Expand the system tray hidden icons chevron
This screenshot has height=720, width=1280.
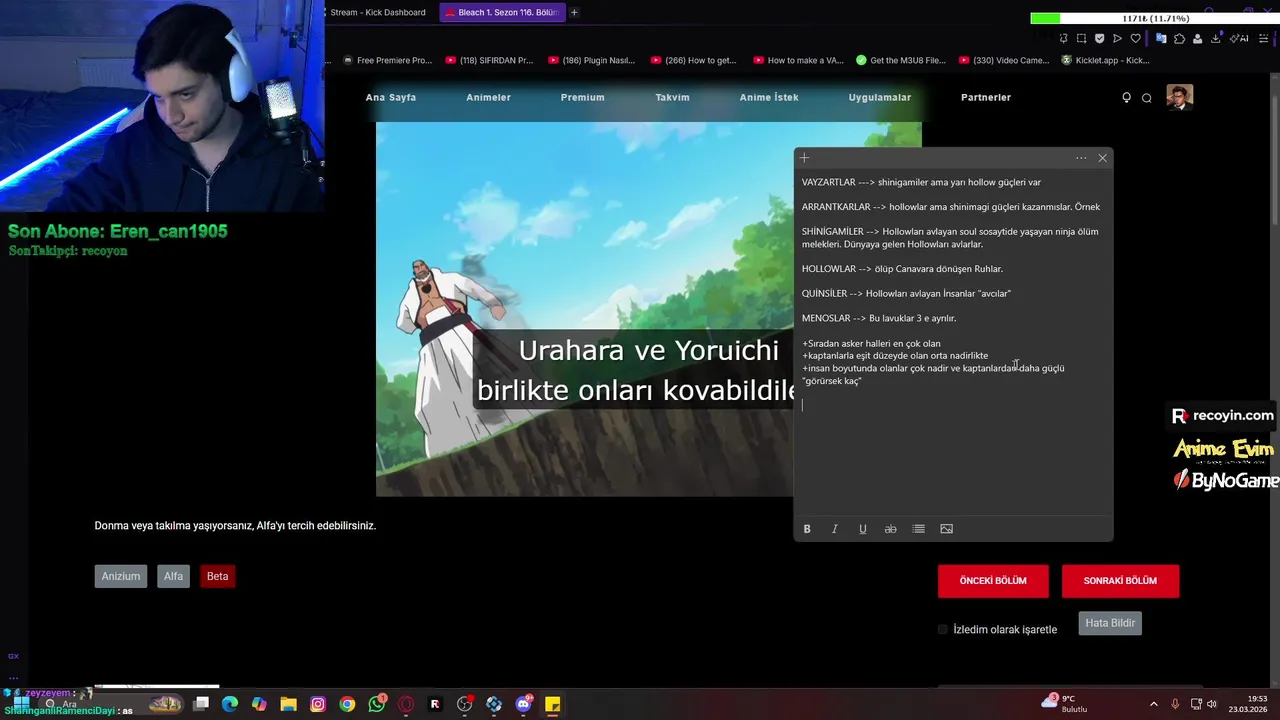point(1153,704)
